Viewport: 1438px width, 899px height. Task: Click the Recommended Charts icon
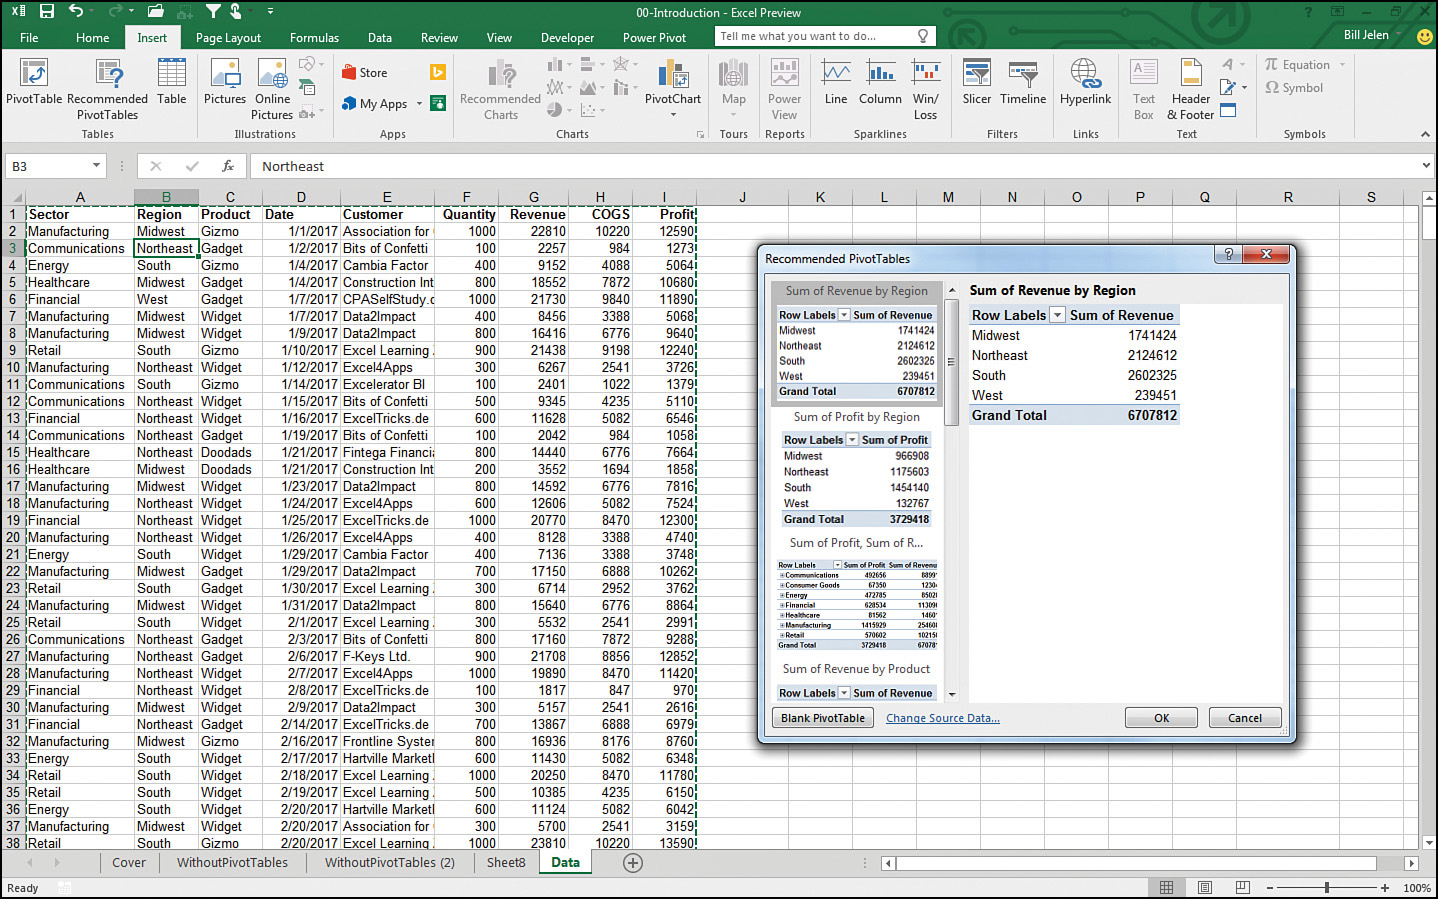click(x=500, y=88)
